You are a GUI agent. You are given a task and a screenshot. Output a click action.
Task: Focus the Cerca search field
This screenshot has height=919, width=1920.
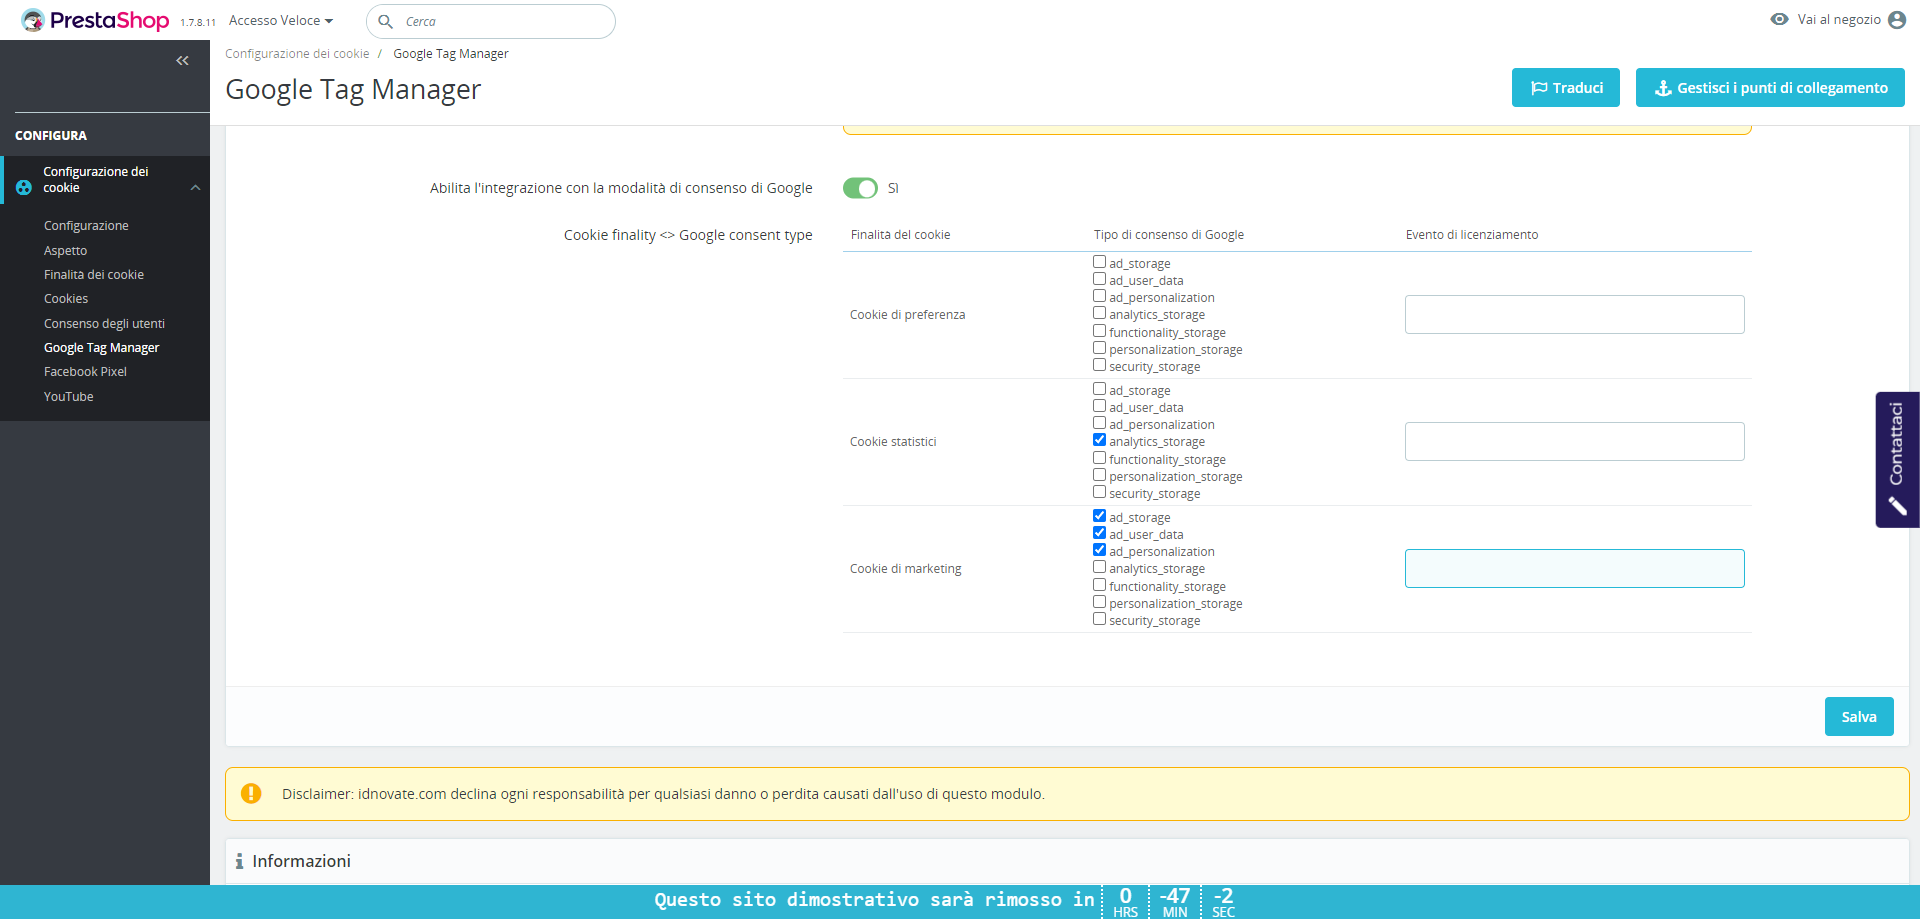(491, 21)
